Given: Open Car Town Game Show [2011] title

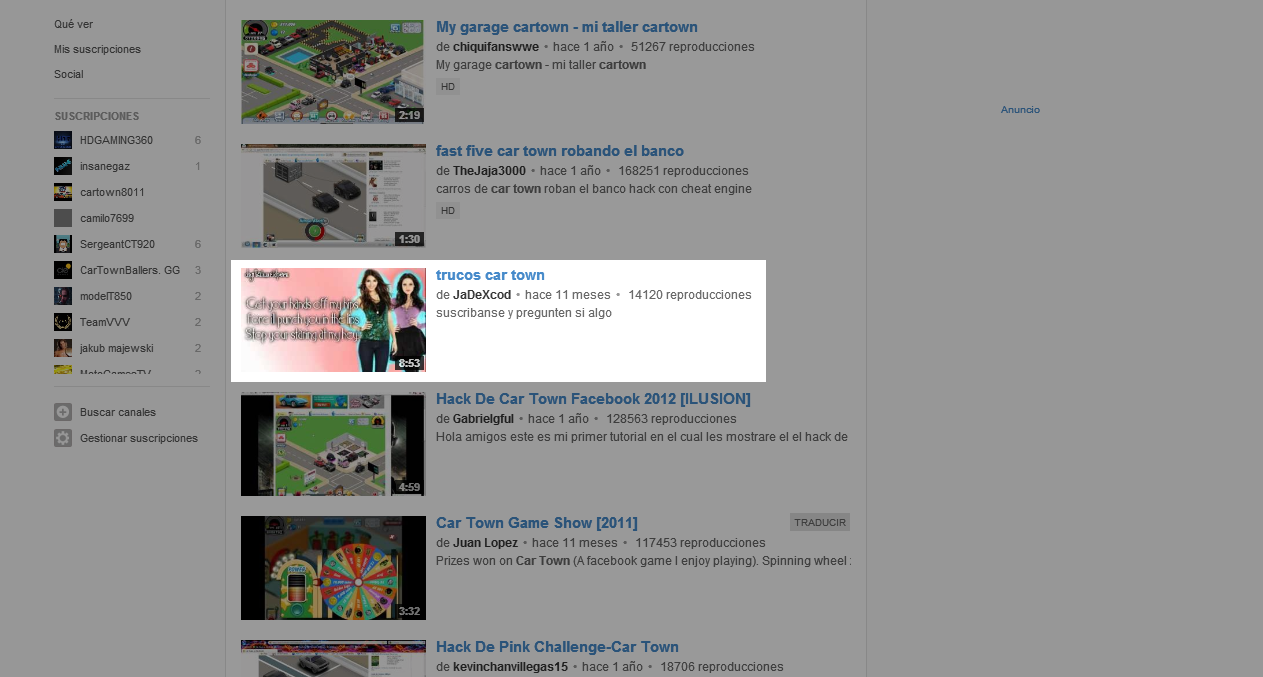Looking at the screenshot, I should tap(537, 523).
